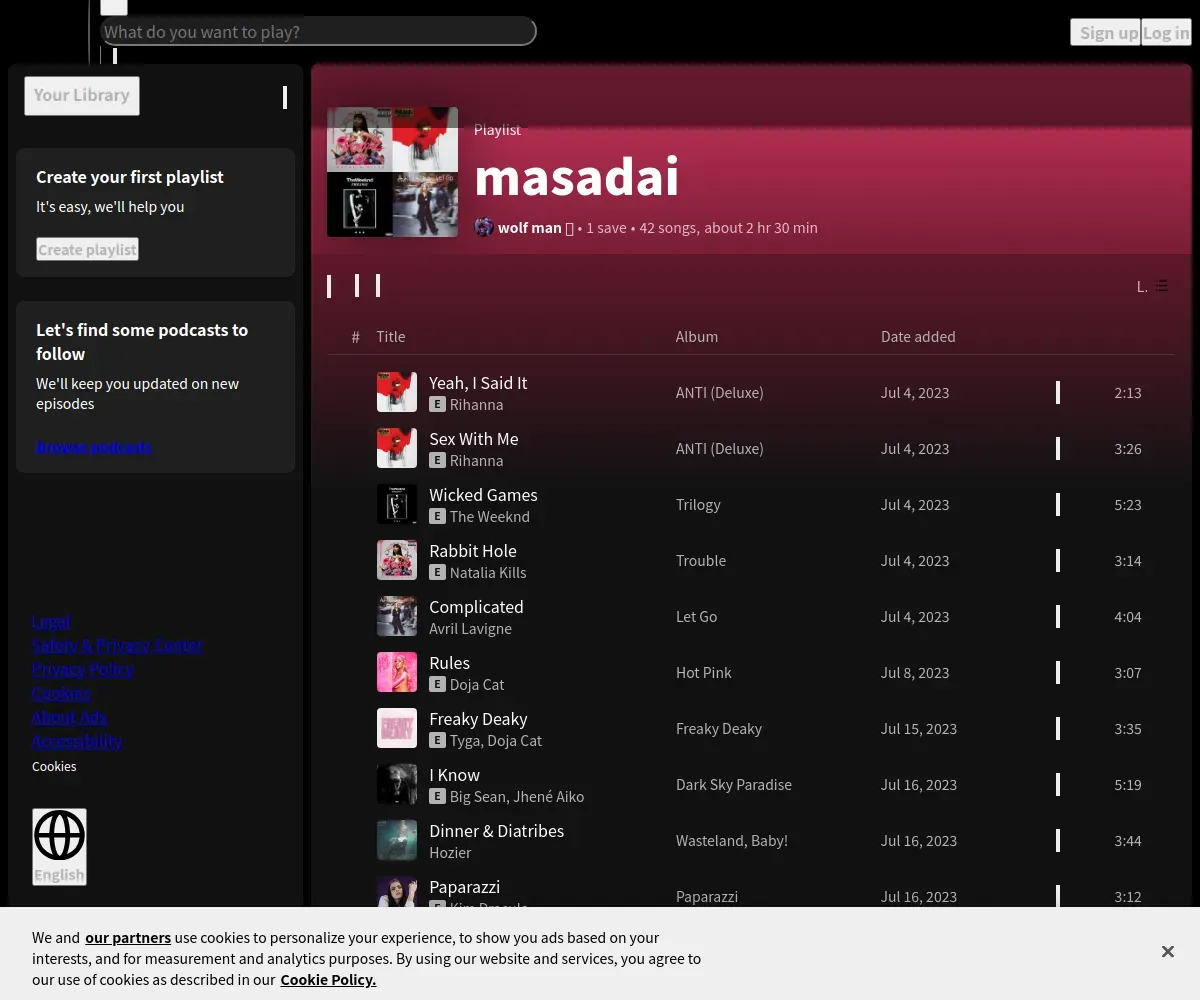Sort by the Album column header
The width and height of the screenshot is (1200, 1000).
coord(697,336)
